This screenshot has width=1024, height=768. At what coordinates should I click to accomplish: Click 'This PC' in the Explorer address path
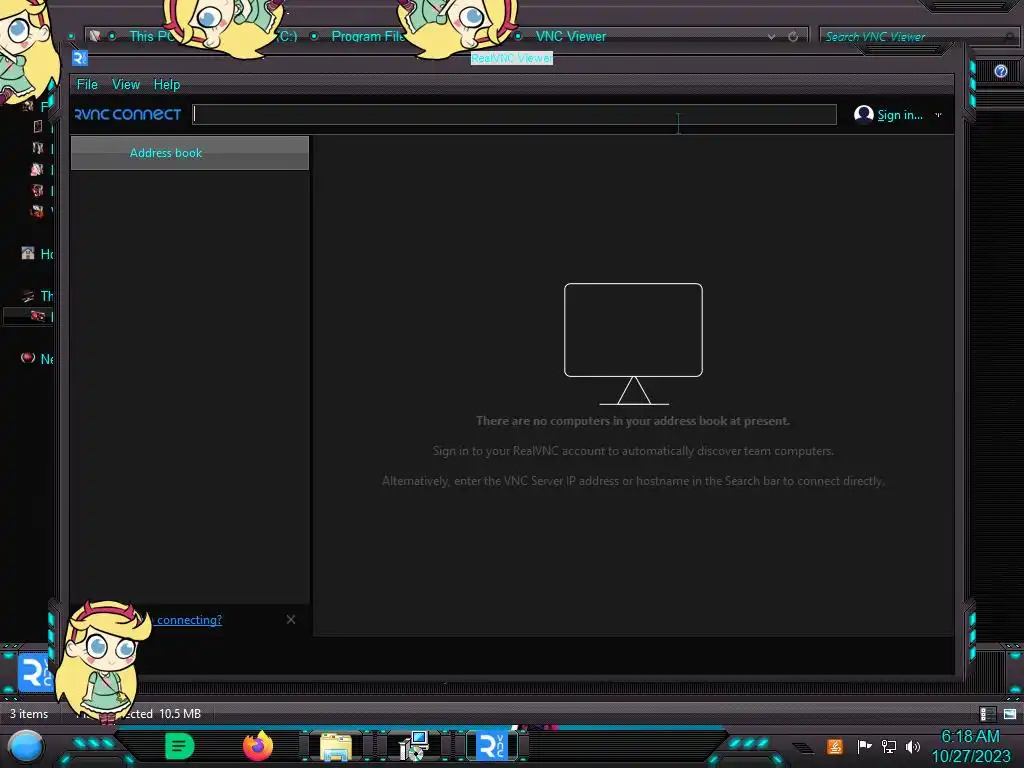pyautogui.click(x=152, y=37)
